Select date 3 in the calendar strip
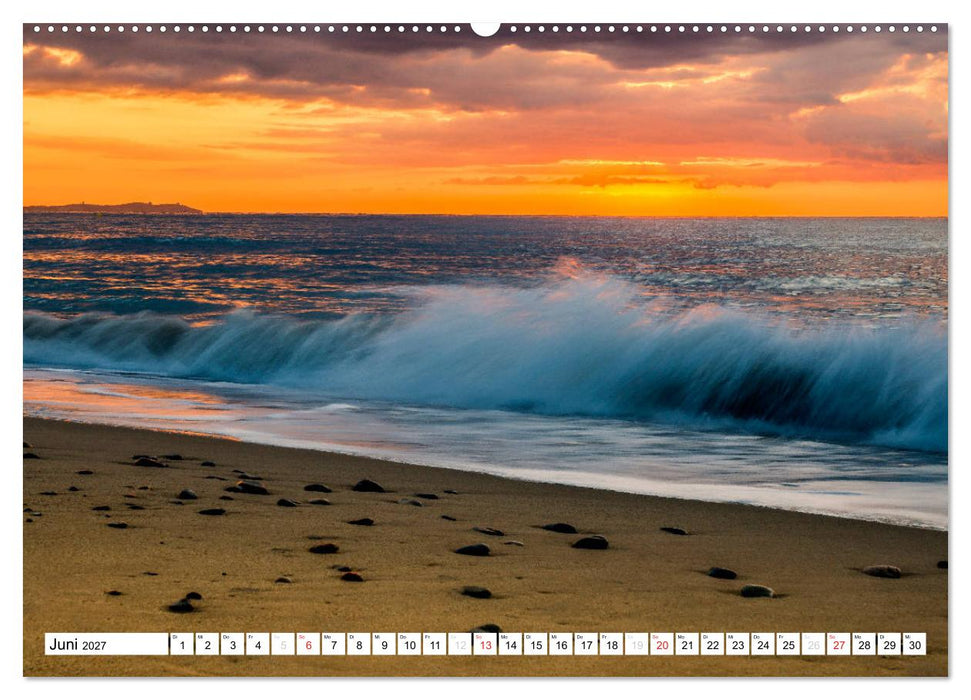This screenshot has height=700, width=971. coord(233,644)
